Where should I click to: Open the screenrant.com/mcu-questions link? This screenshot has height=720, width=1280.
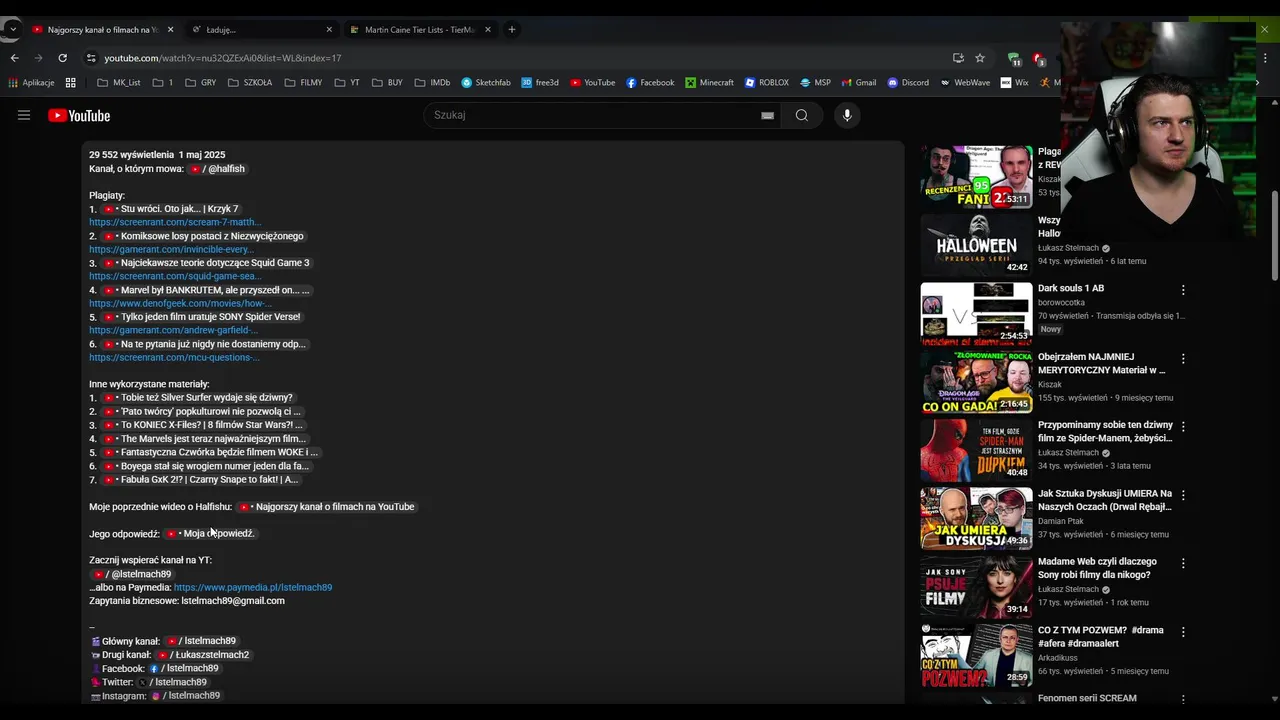[174, 357]
